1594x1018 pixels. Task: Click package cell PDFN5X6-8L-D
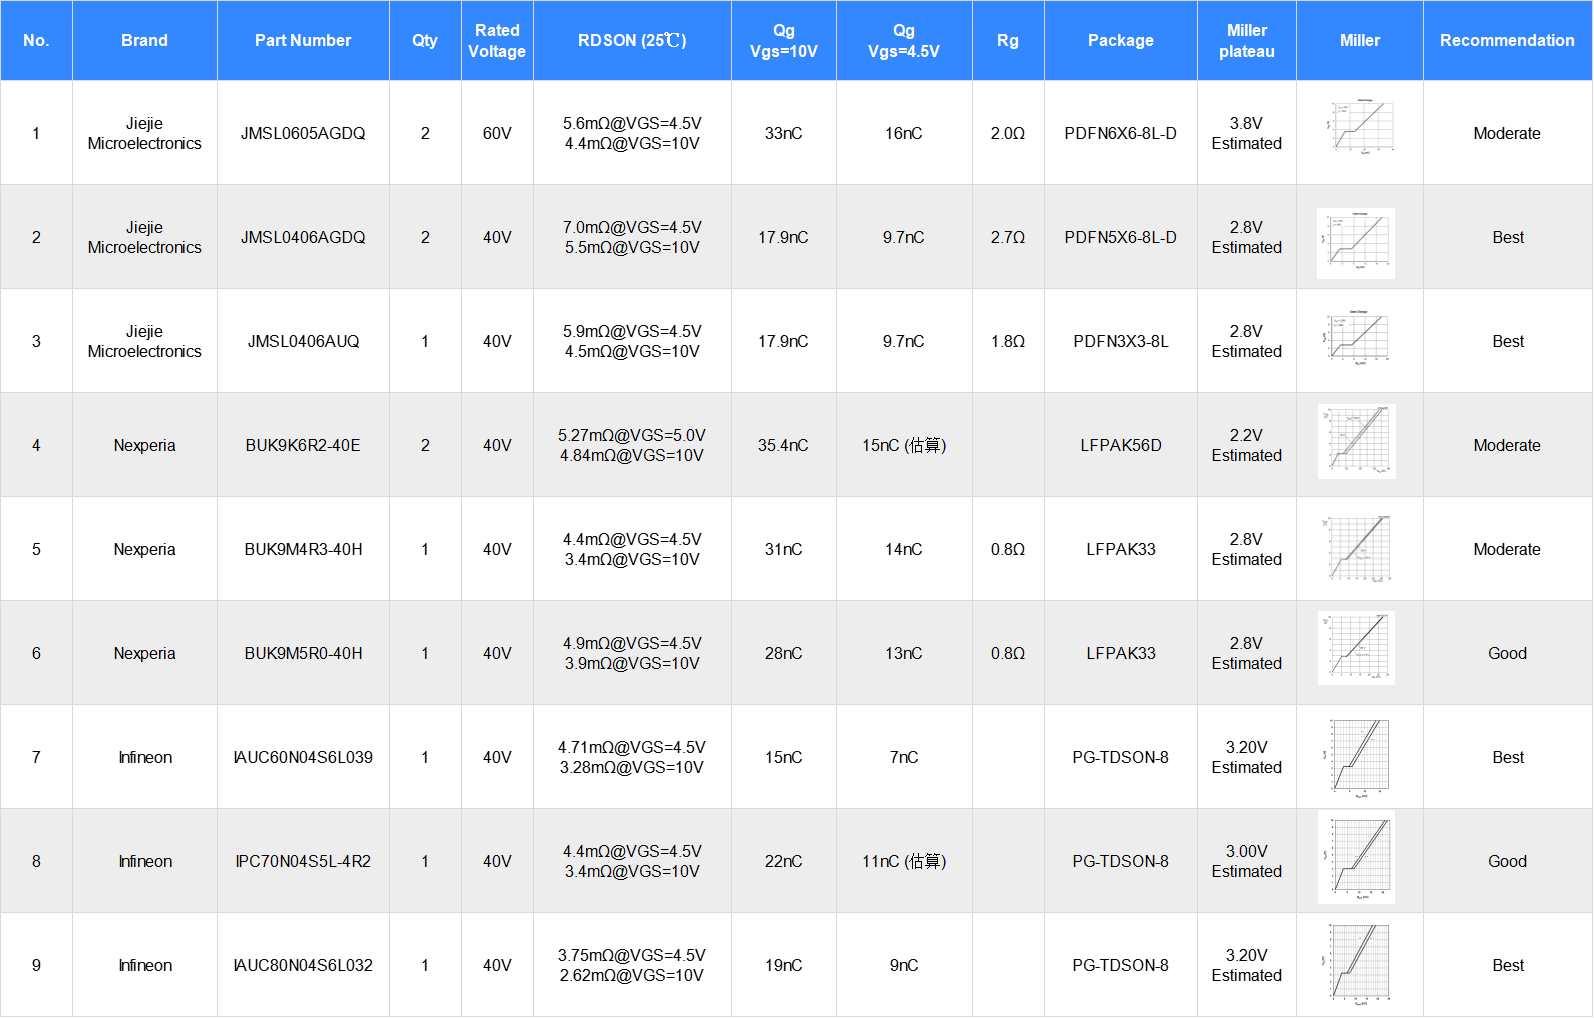[1120, 237]
